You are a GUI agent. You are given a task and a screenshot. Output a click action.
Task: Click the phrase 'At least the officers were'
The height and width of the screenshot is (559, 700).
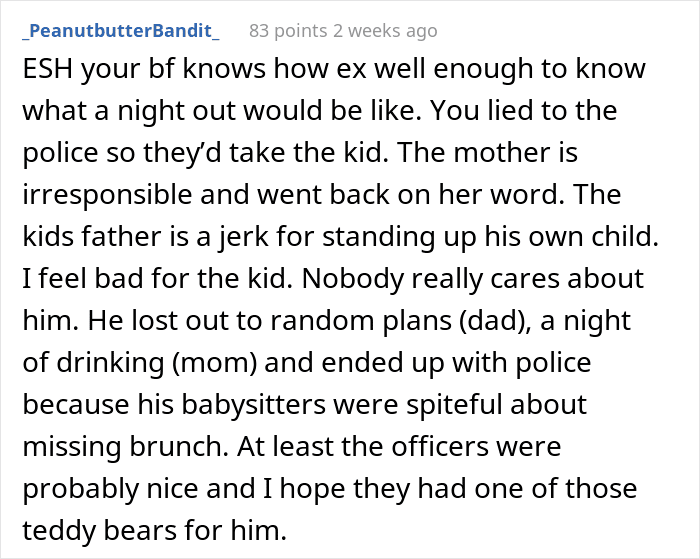[399, 446]
